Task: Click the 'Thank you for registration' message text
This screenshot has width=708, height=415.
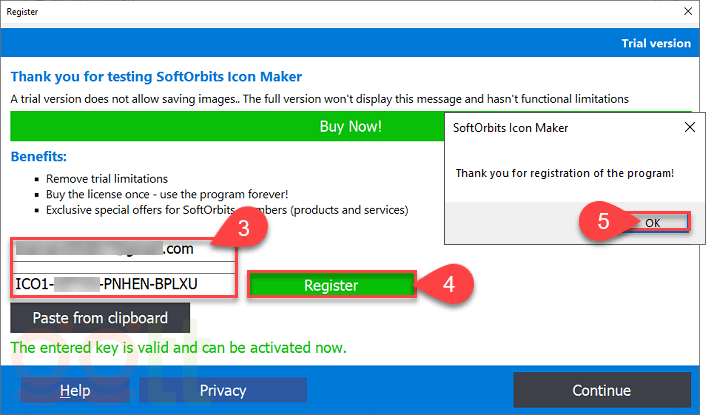Action: (x=564, y=173)
